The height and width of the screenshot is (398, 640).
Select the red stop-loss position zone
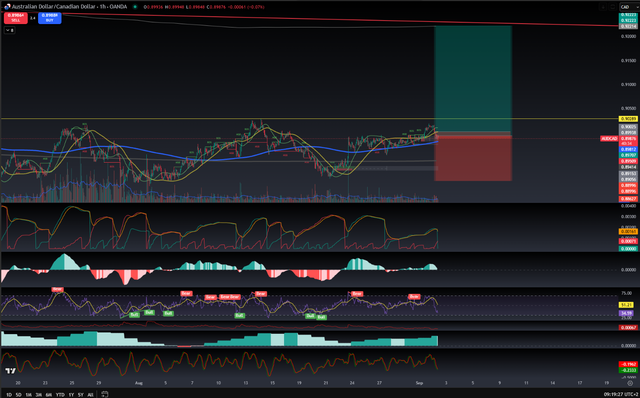tap(473, 158)
